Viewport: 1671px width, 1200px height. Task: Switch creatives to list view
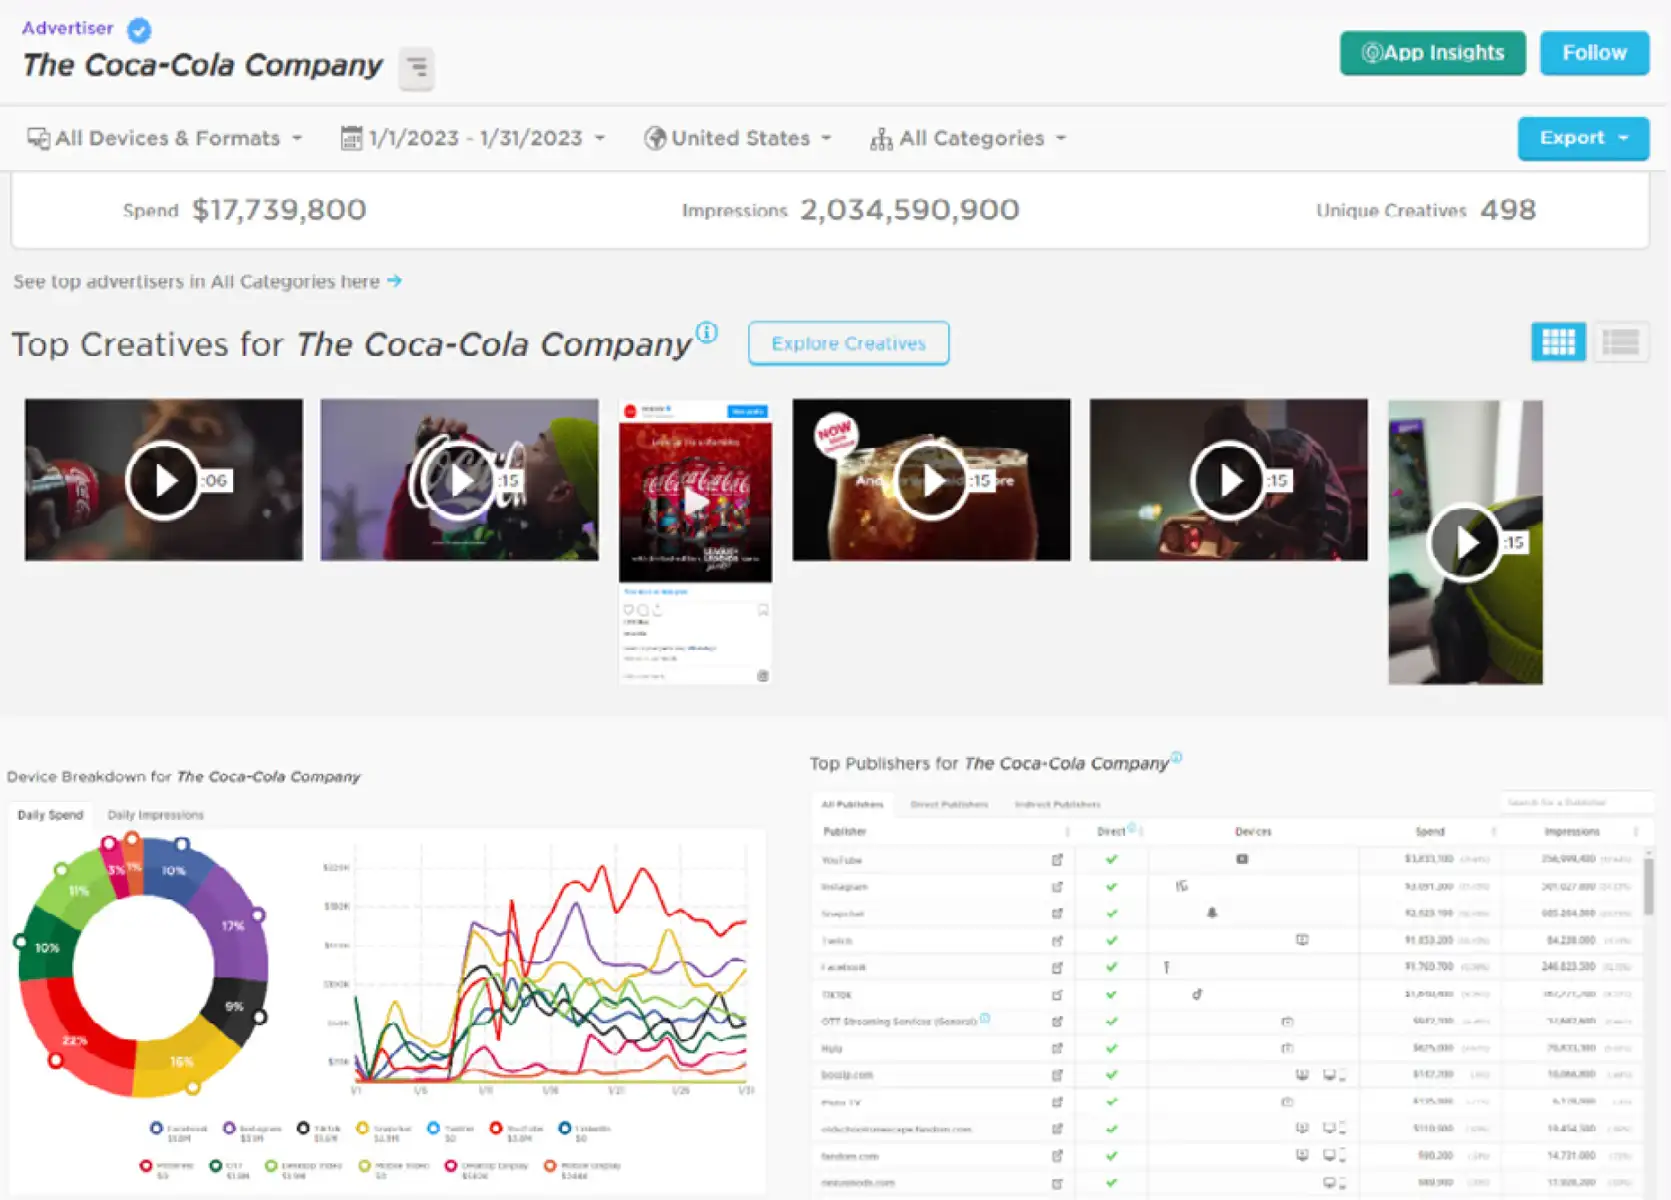pos(1620,342)
